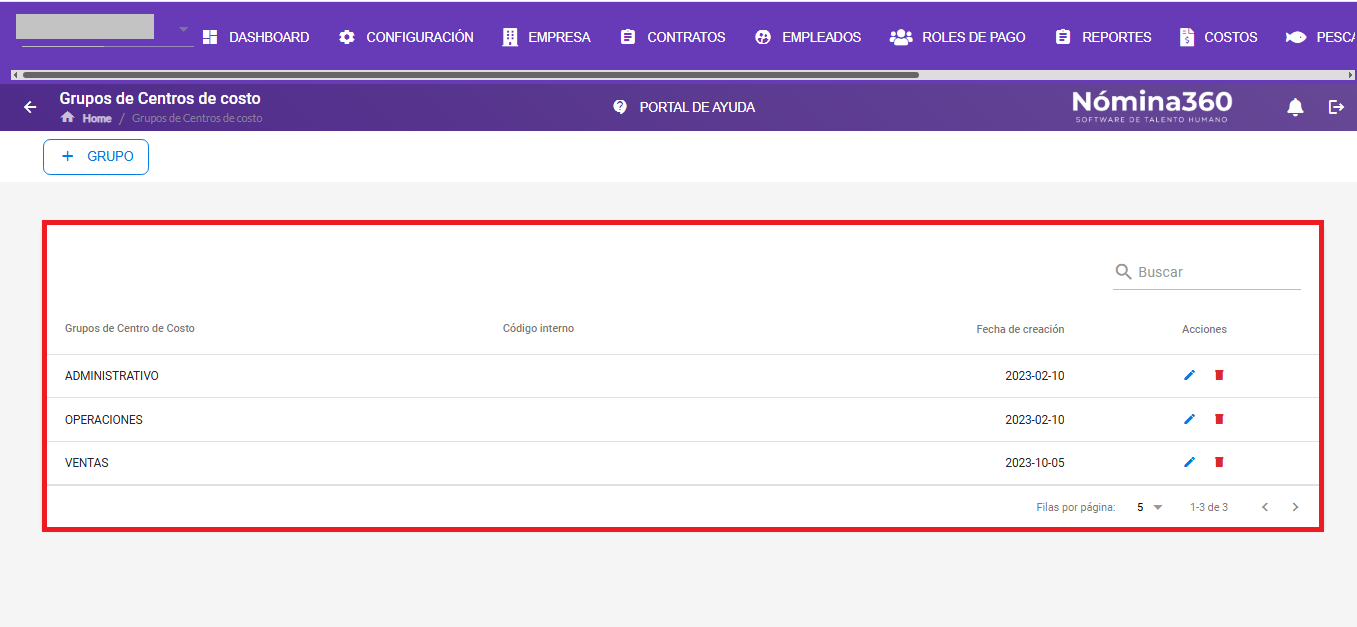The image size is (1357, 627).
Task: Select the VENTAS row name
Action: 87,463
